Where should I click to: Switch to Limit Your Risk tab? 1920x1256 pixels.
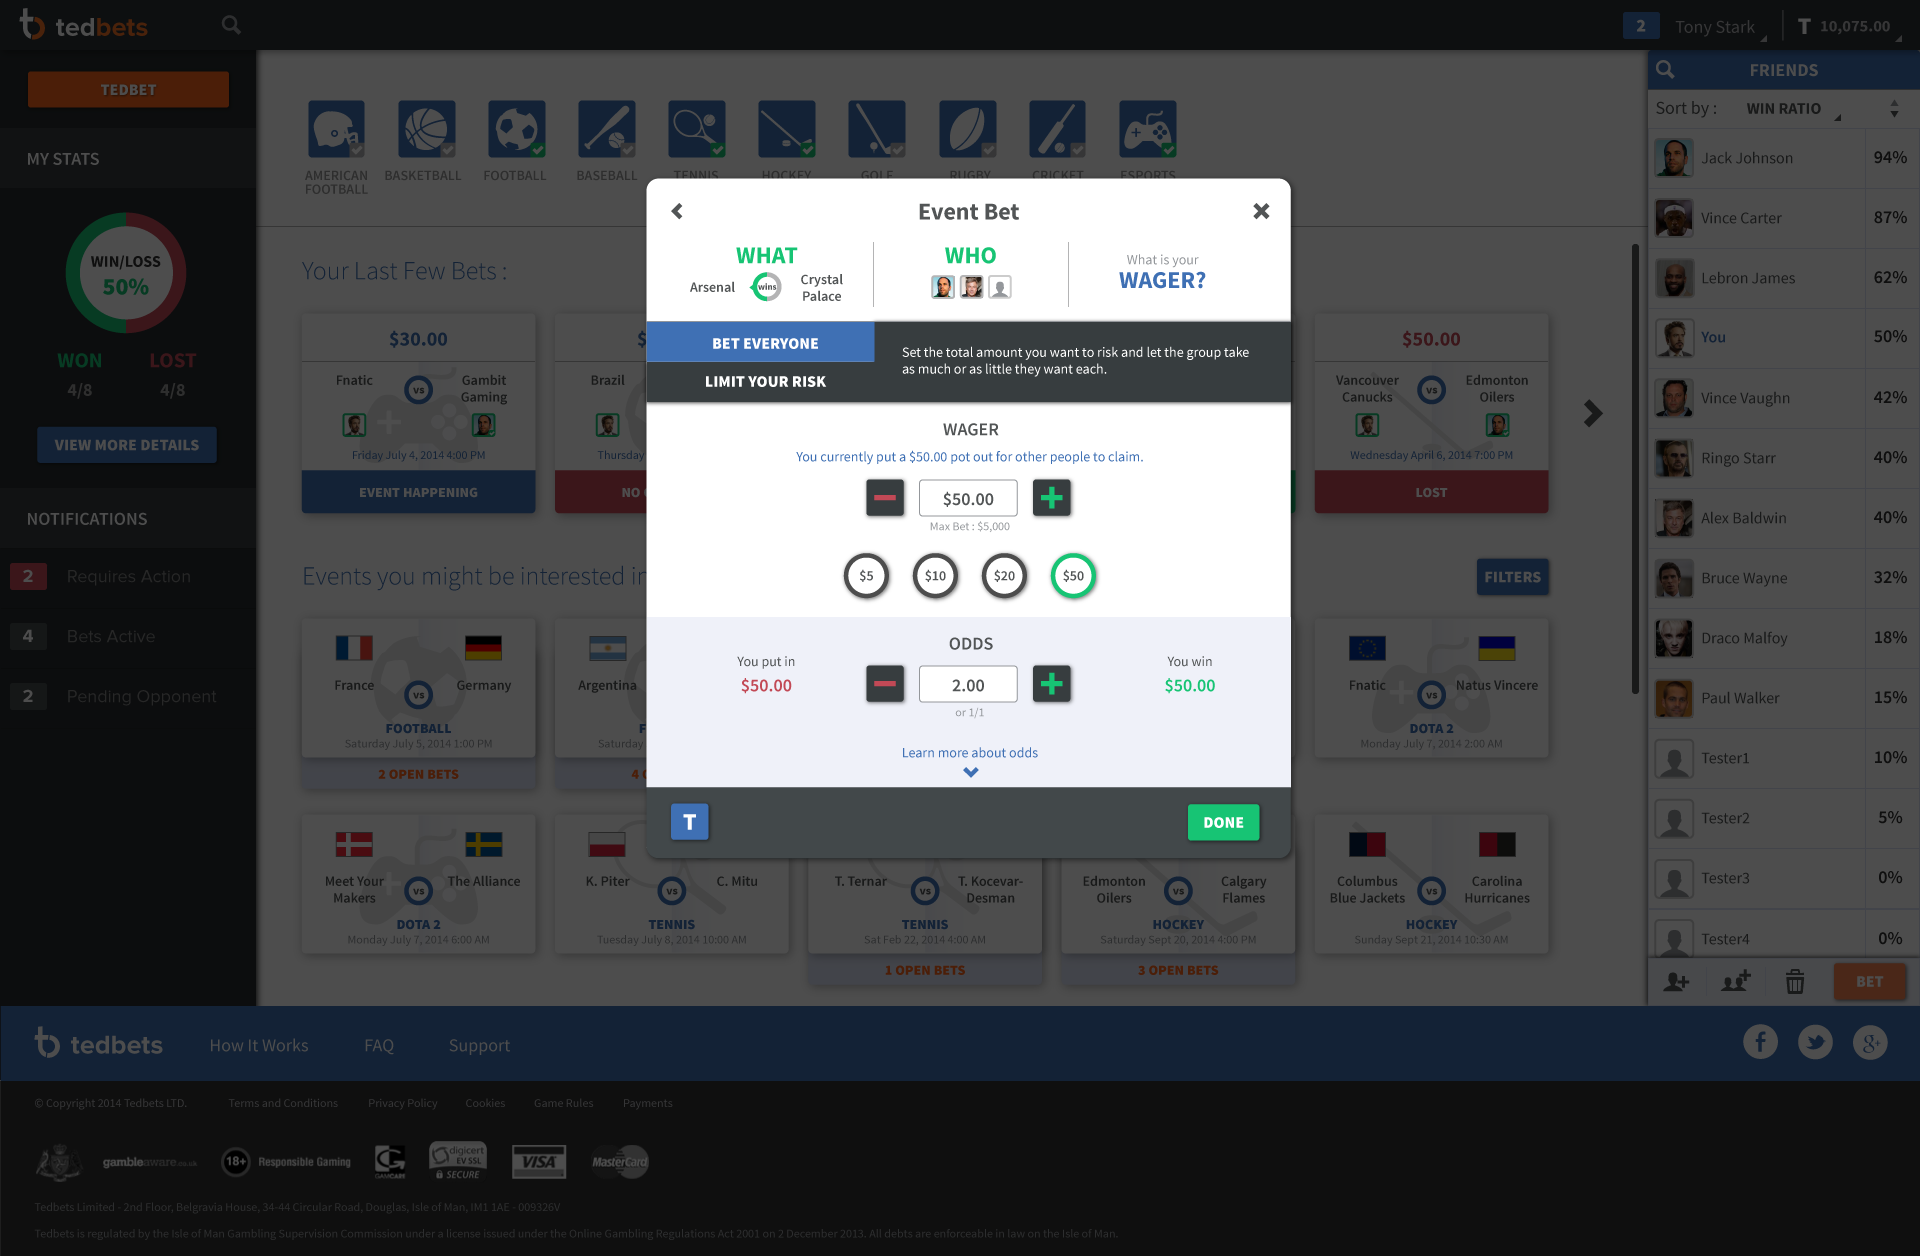(765, 382)
